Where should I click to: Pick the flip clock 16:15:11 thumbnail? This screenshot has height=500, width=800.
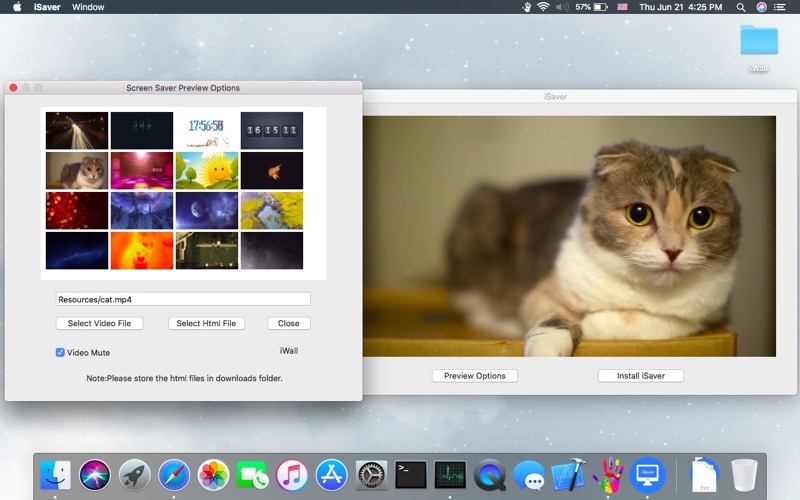point(271,130)
